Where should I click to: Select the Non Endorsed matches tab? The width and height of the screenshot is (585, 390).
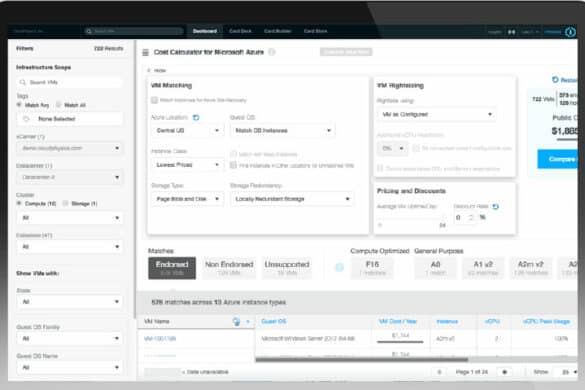(x=229, y=268)
